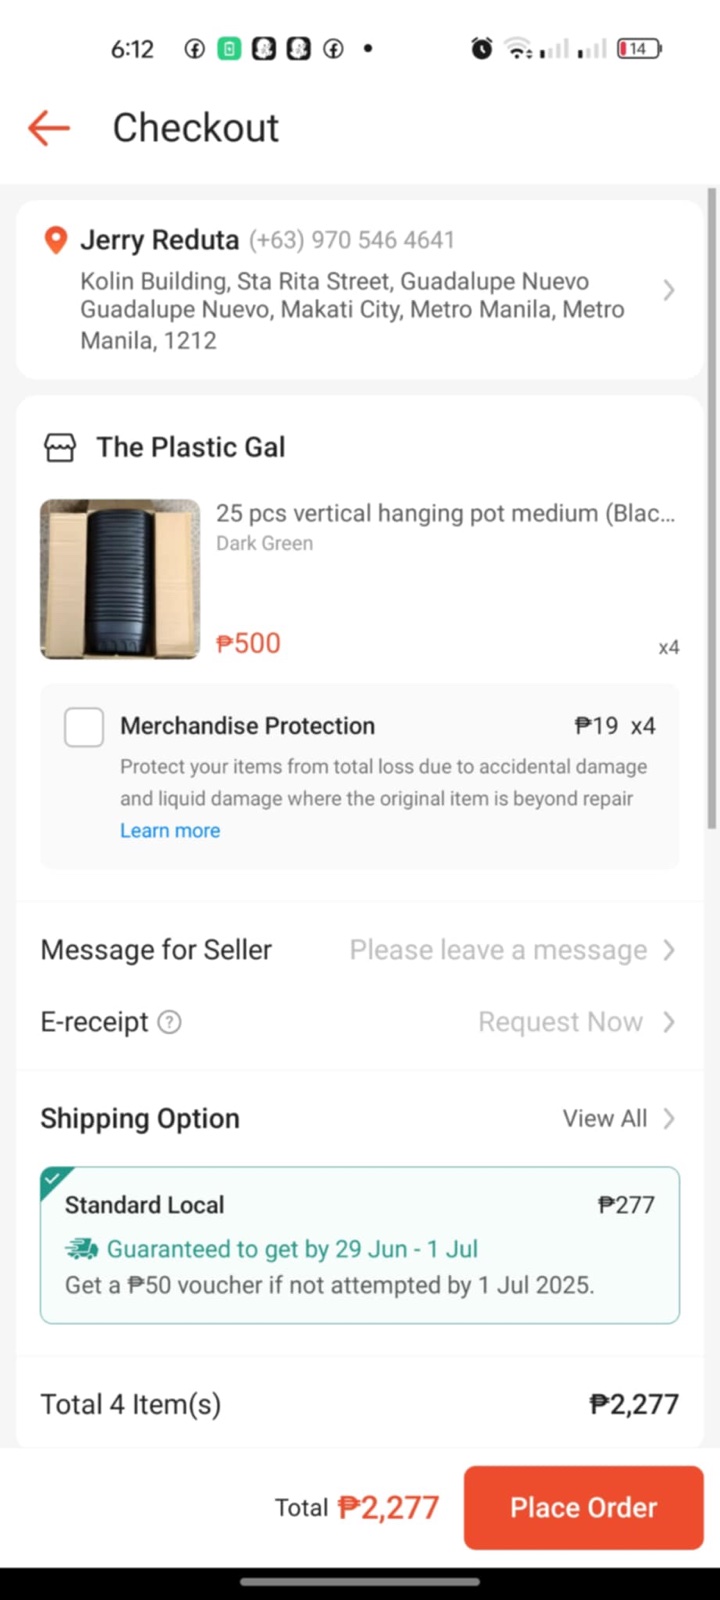This screenshot has height=1600, width=720.
Task: Select the Standard Local shipping option
Action: [x=360, y=1244]
